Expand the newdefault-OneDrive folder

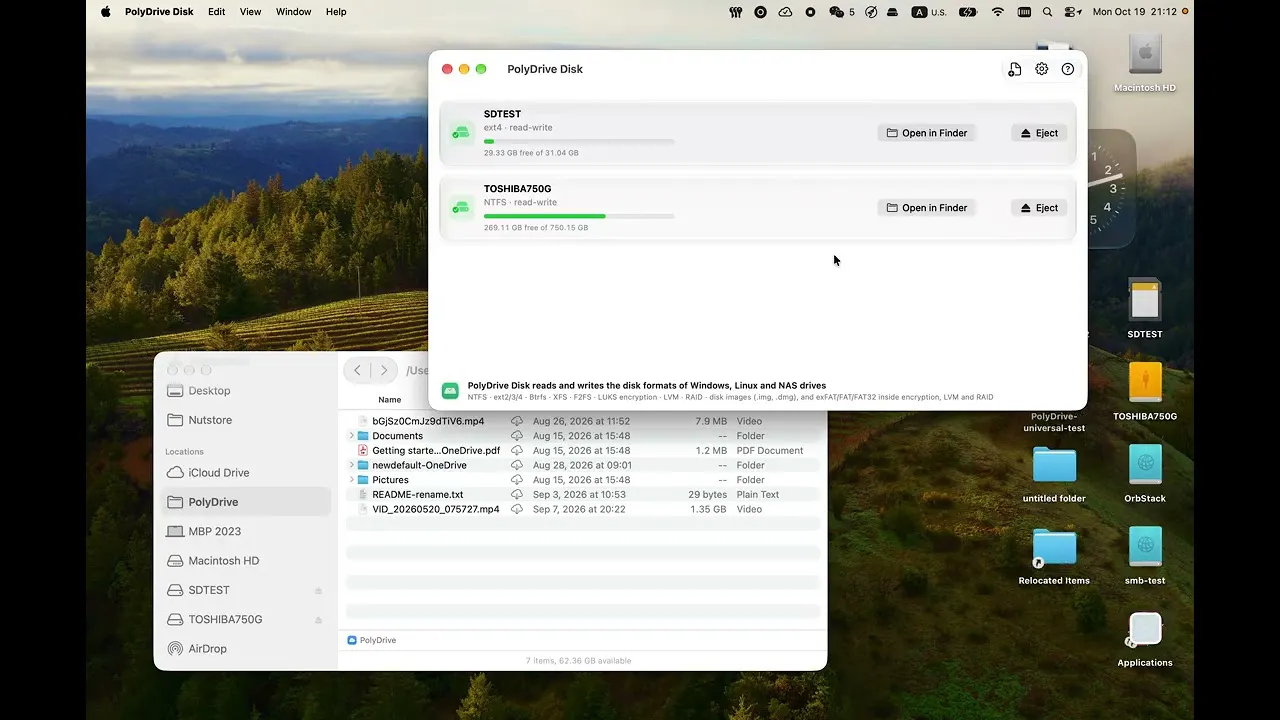pos(351,465)
